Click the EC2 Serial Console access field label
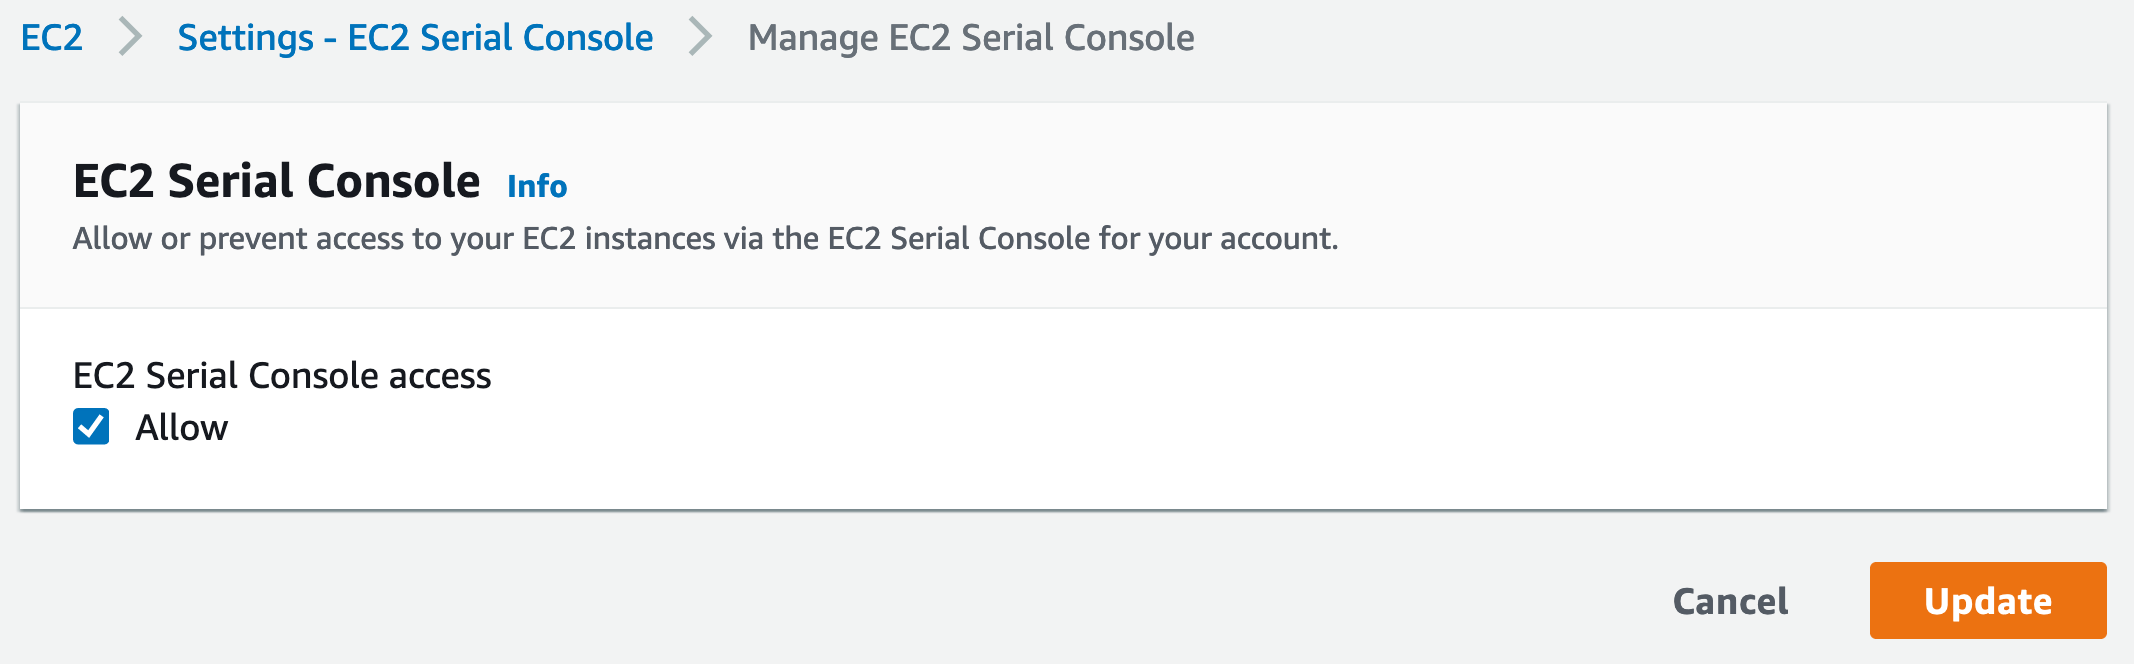Image resolution: width=2134 pixels, height=664 pixels. [282, 376]
